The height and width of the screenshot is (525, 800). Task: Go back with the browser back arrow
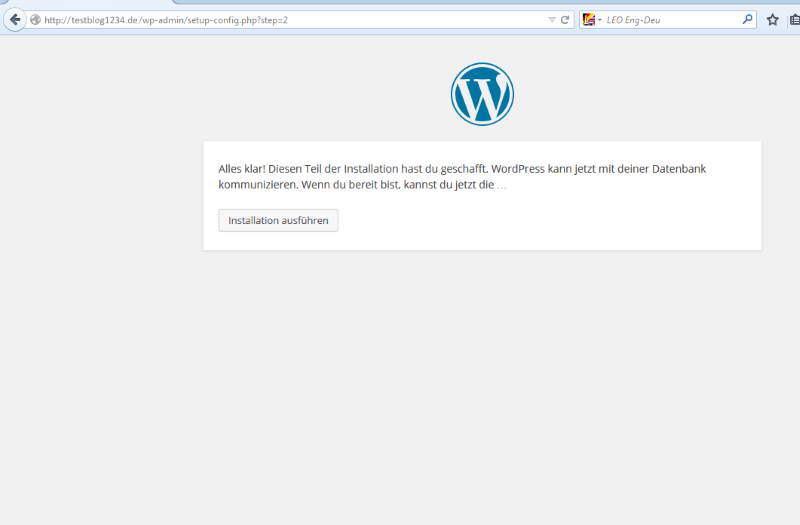tap(15, 20)
